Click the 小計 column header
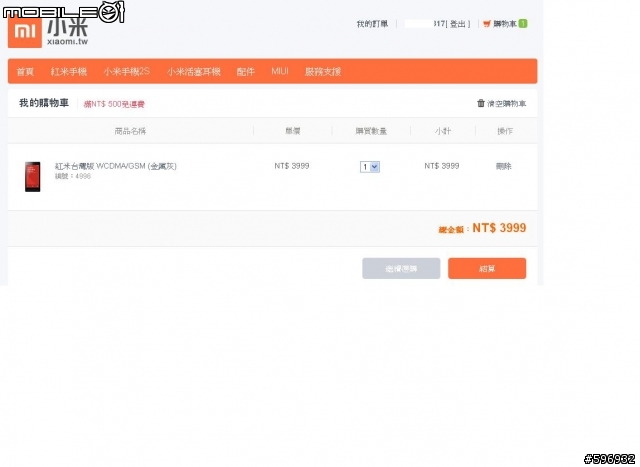 pos(443,131)
